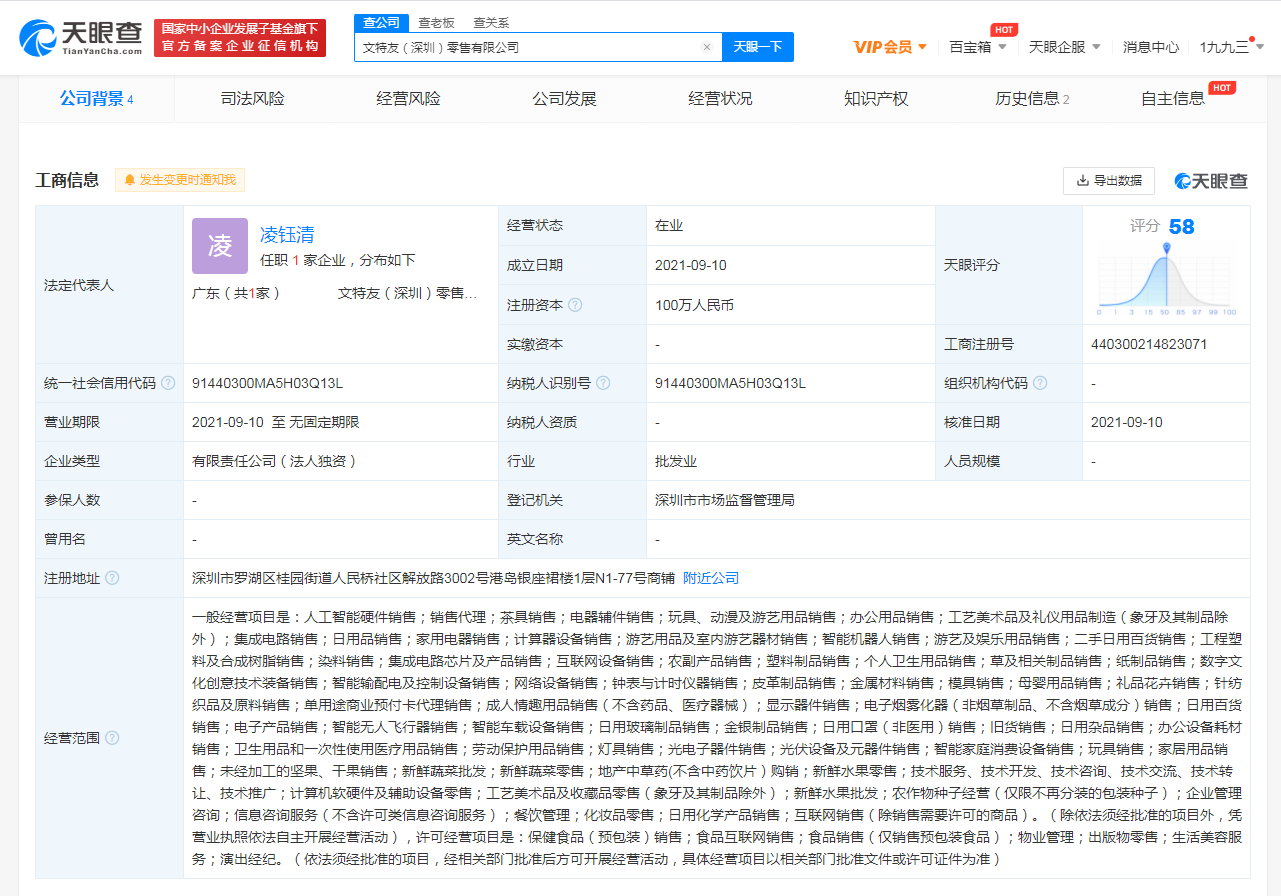Select registered capital value 100万人民币
This screenshot has width=1281, height=896.
(695, 305)
